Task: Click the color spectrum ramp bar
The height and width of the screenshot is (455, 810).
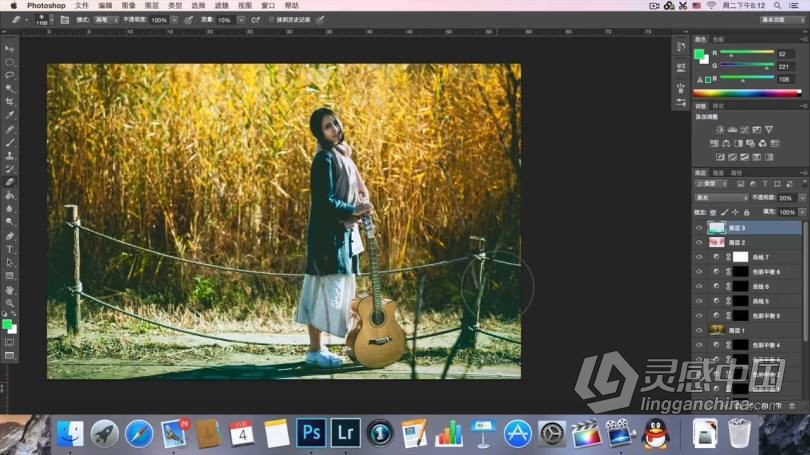Action: (747, 93)
